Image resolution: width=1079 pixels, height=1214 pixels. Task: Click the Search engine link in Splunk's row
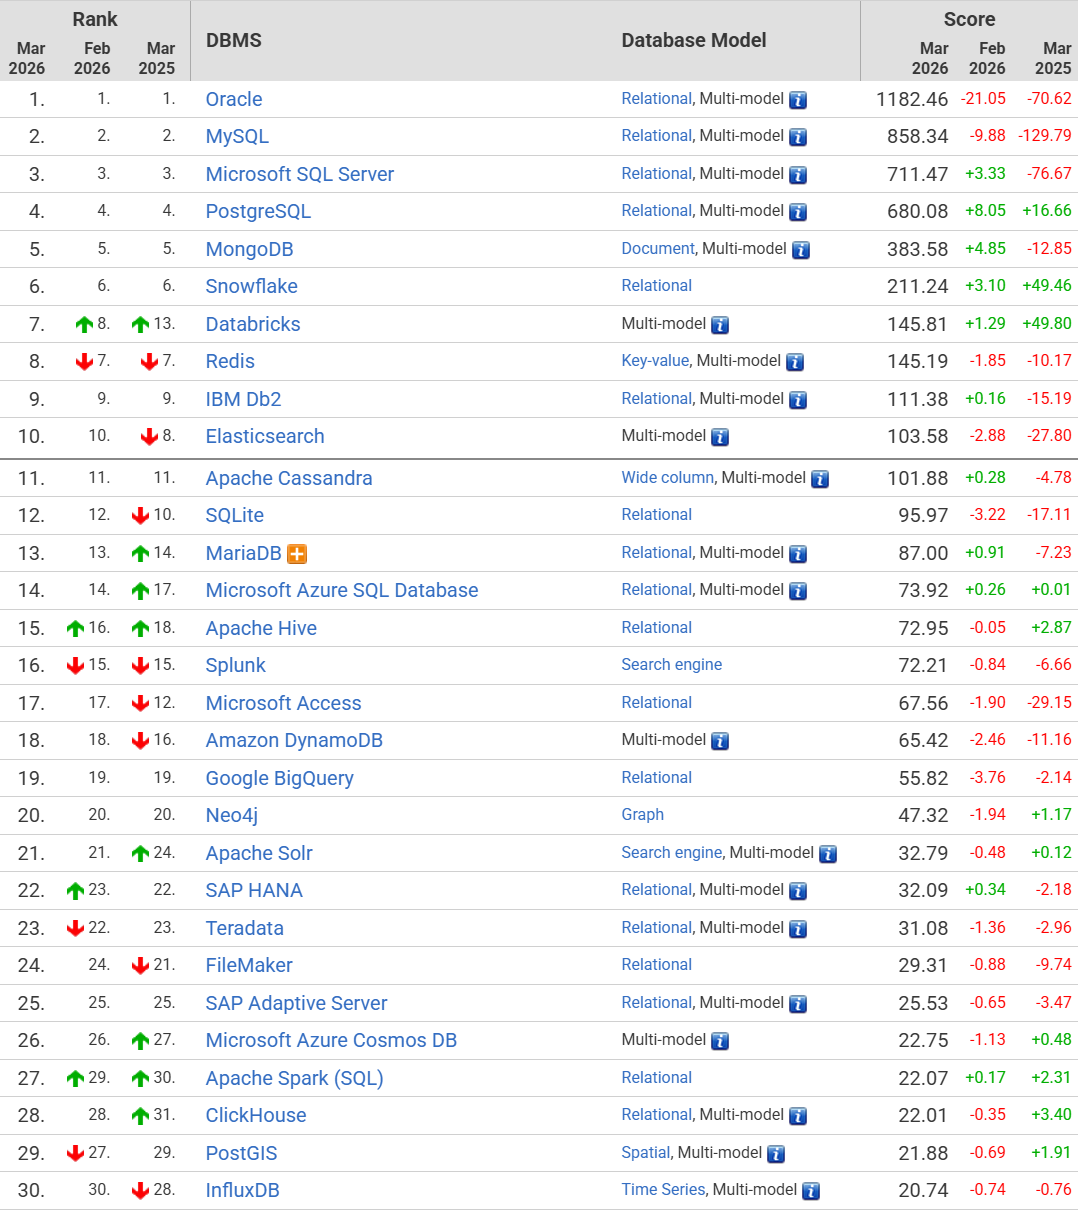671,665
